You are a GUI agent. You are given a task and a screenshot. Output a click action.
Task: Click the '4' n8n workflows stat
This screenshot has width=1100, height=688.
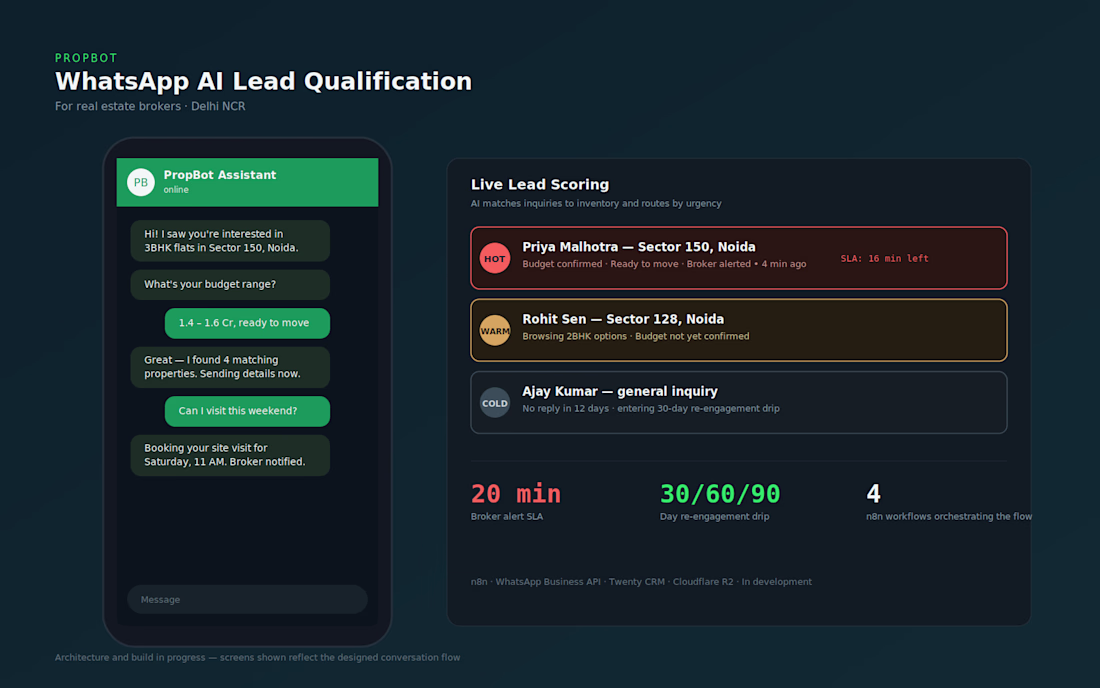tap(873, 494)
